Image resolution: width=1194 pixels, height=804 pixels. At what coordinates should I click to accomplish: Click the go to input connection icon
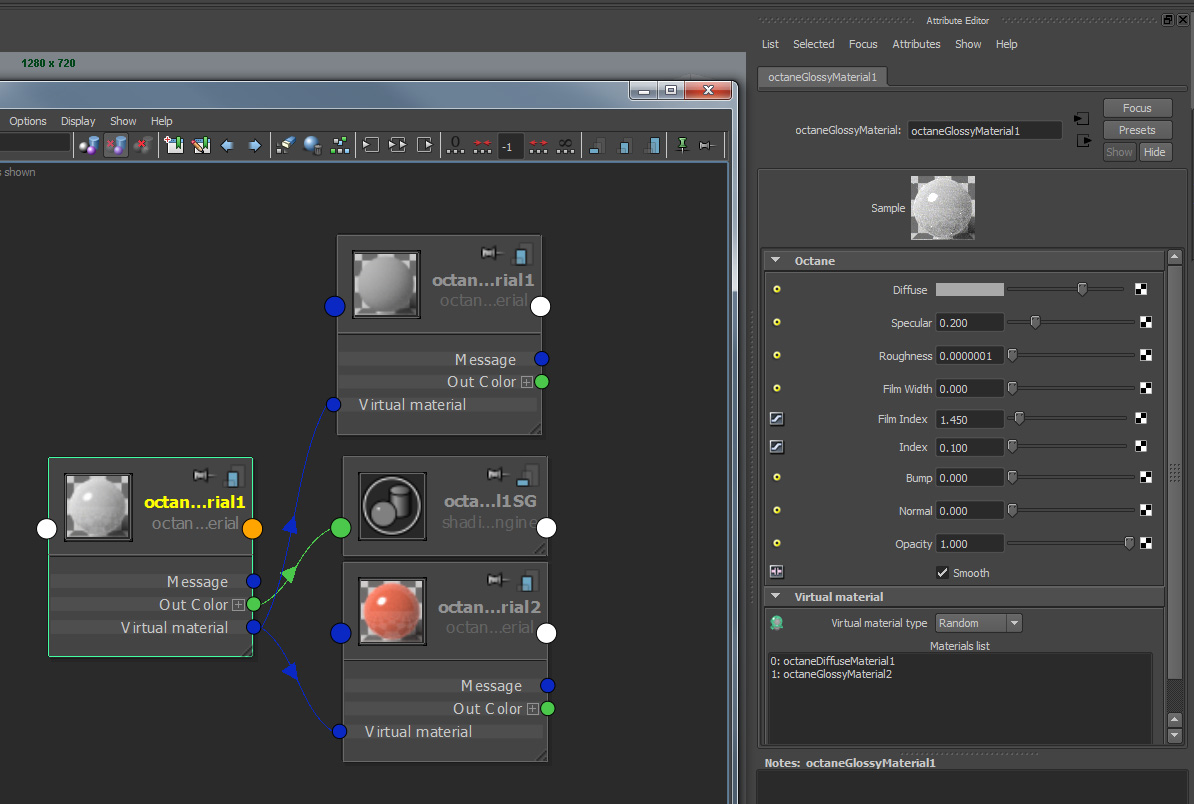tap(1081, 119)
